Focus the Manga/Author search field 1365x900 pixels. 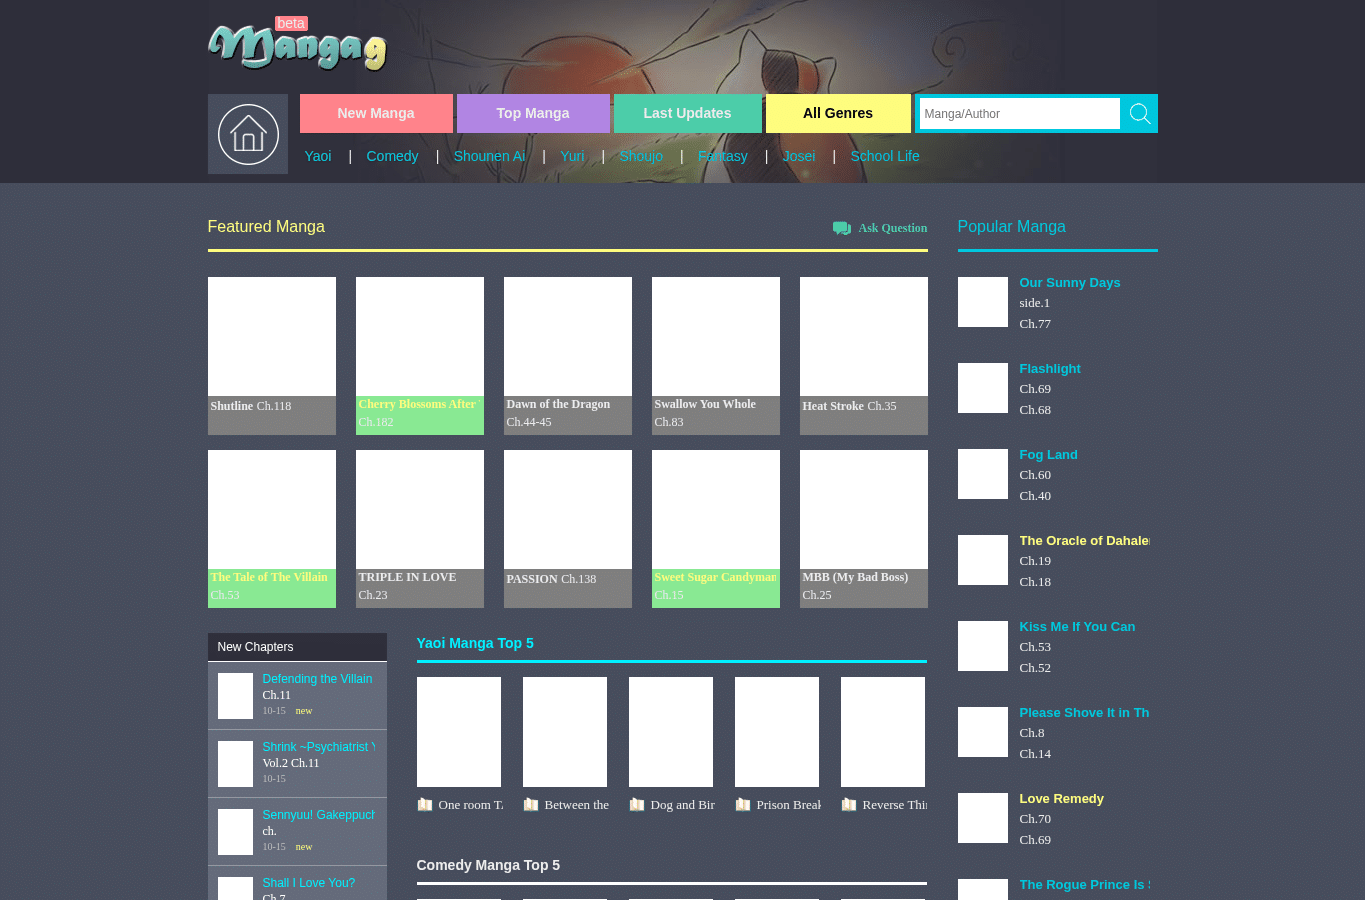[x=1019, y=114]
